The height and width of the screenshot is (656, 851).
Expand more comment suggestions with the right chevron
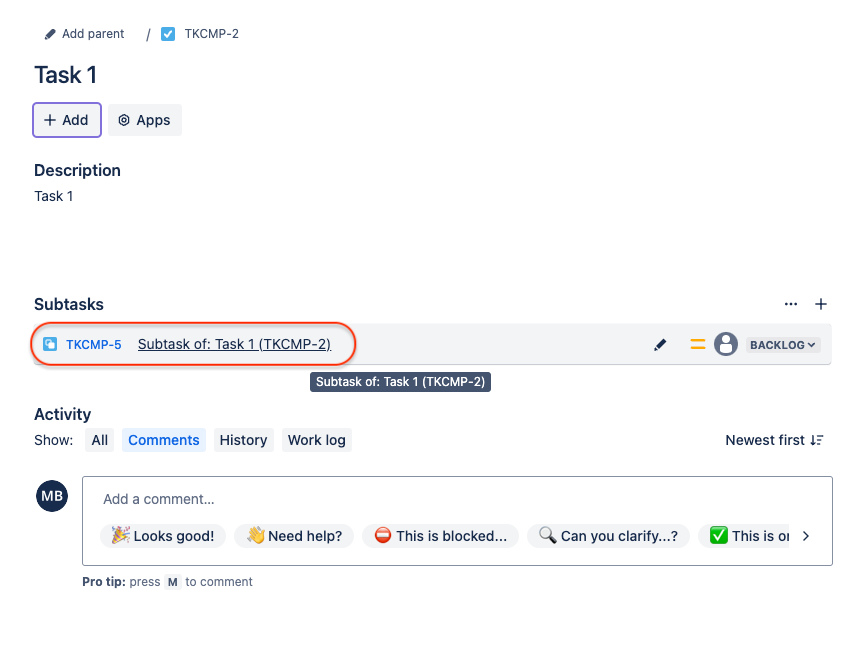tap(805, 535)
